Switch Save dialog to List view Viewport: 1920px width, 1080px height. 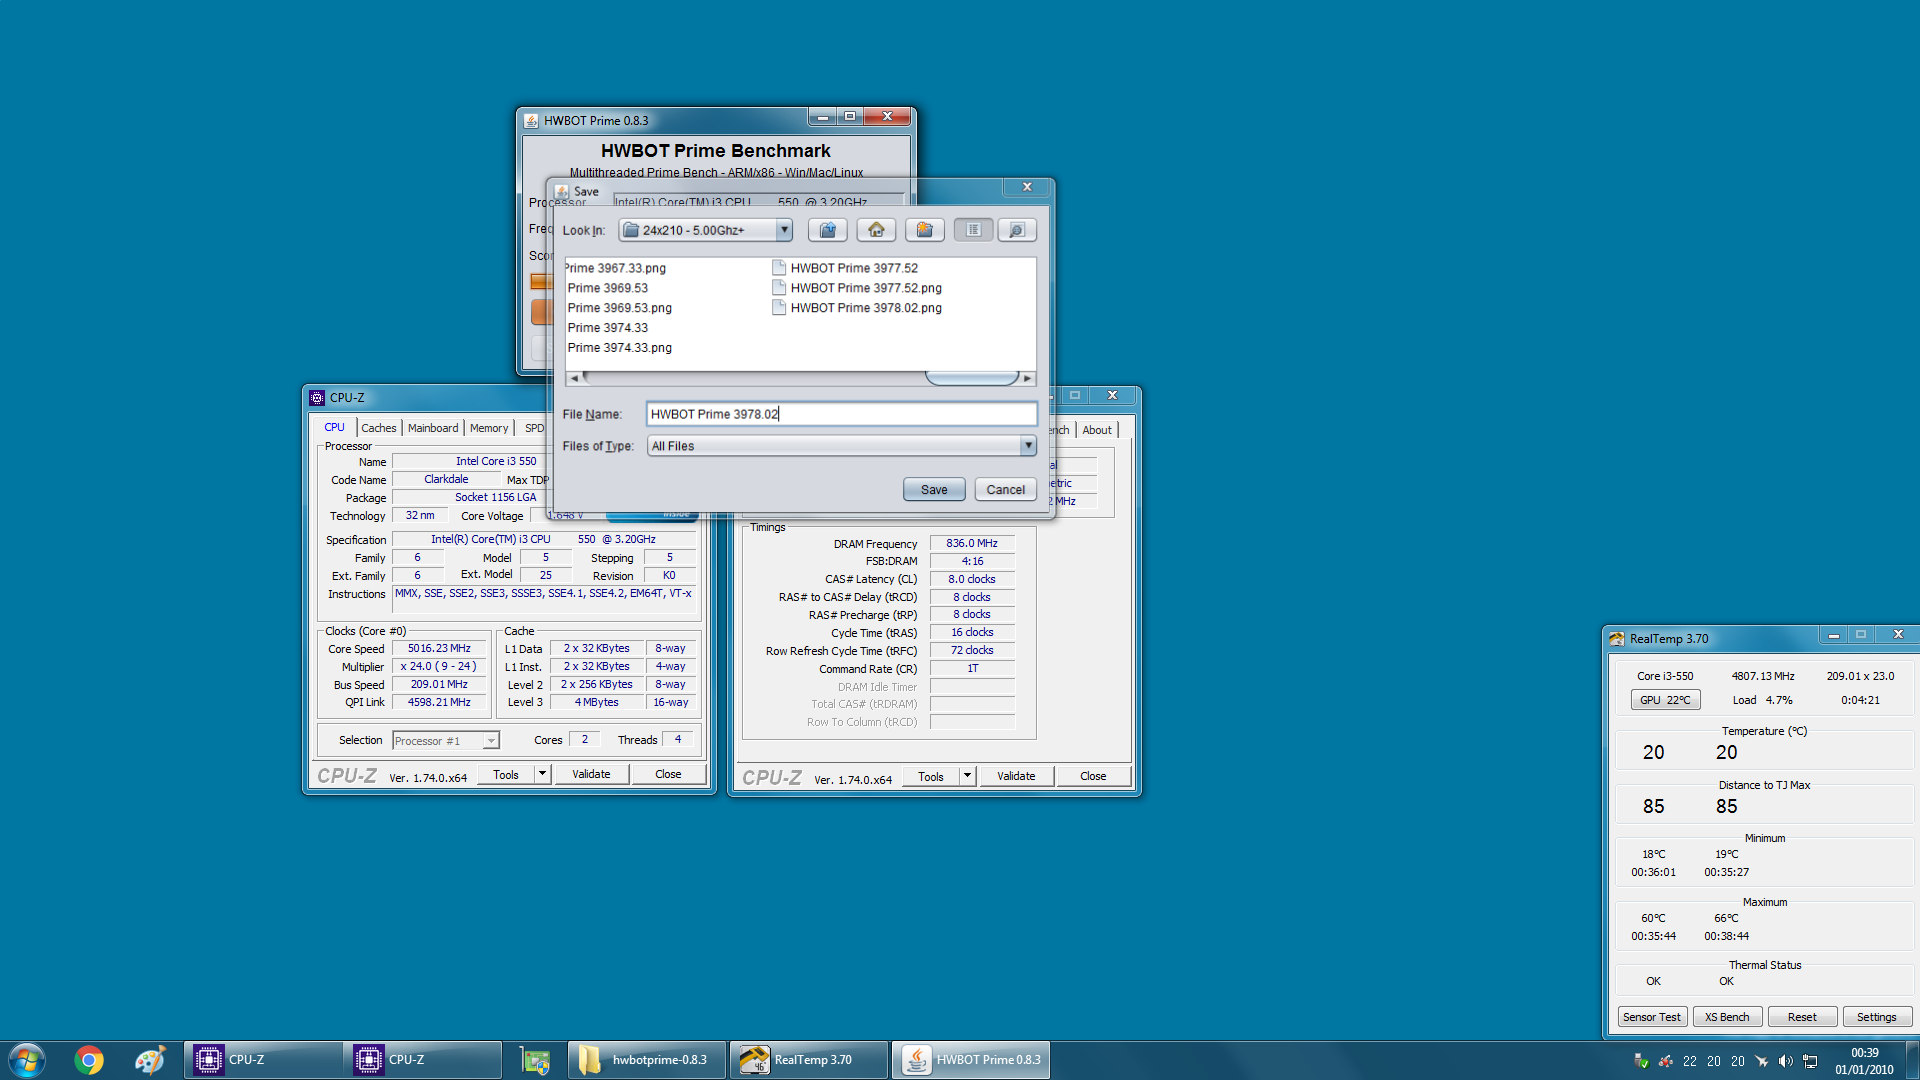click(973, 230)
